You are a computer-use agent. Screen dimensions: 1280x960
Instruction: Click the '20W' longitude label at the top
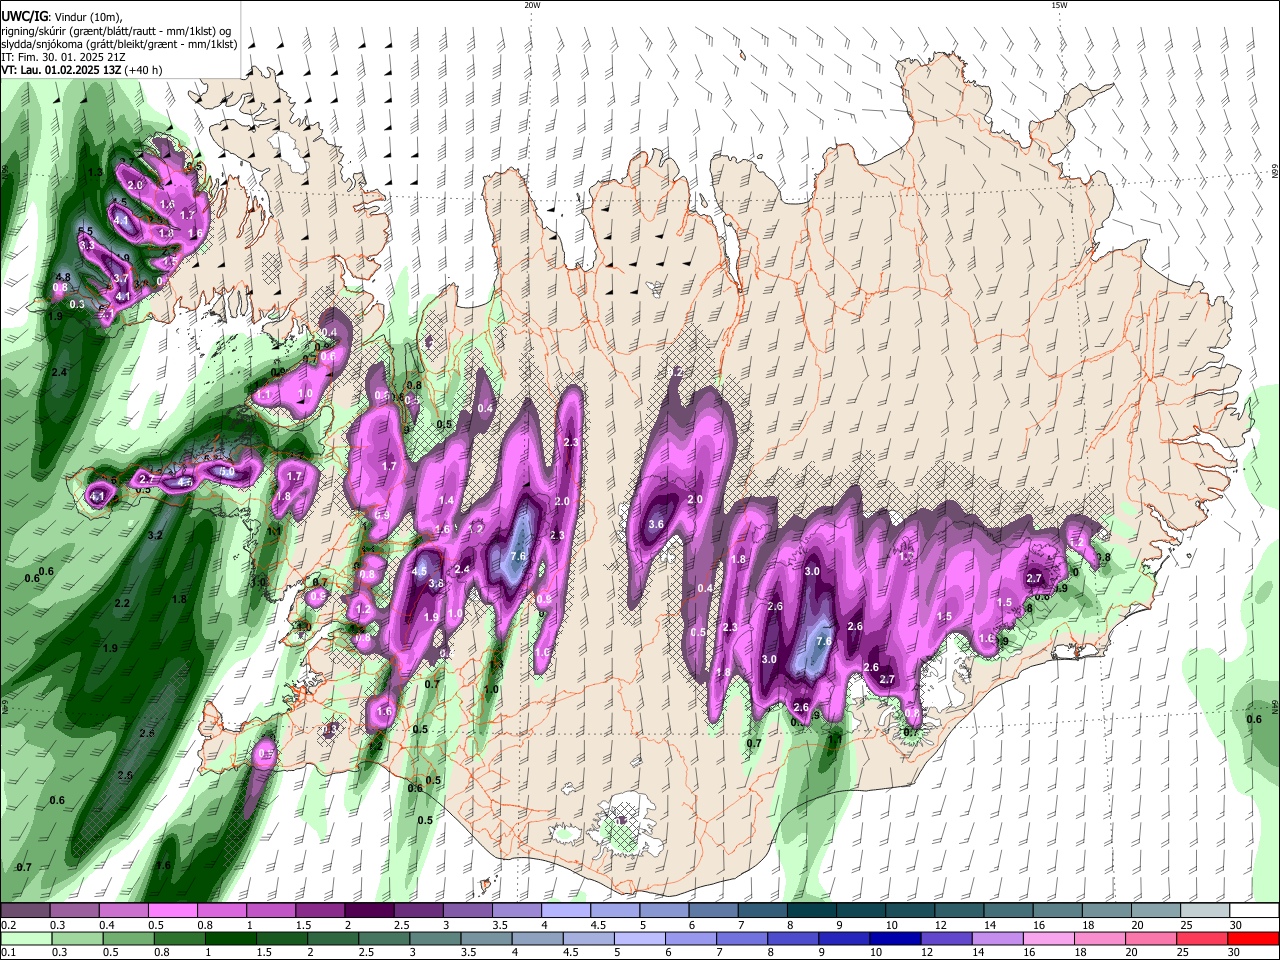(x=532, y=5)
